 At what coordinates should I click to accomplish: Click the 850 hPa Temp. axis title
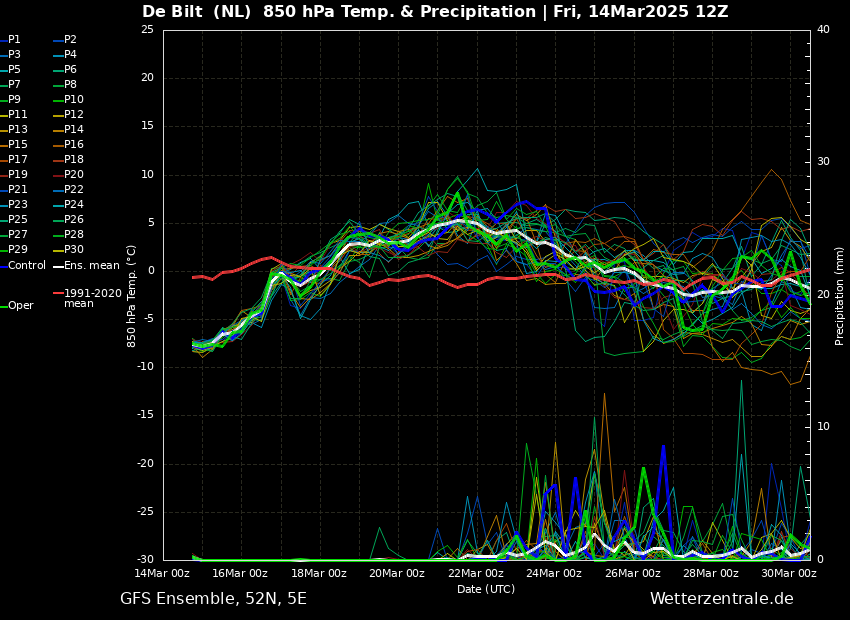click(131, 296)
